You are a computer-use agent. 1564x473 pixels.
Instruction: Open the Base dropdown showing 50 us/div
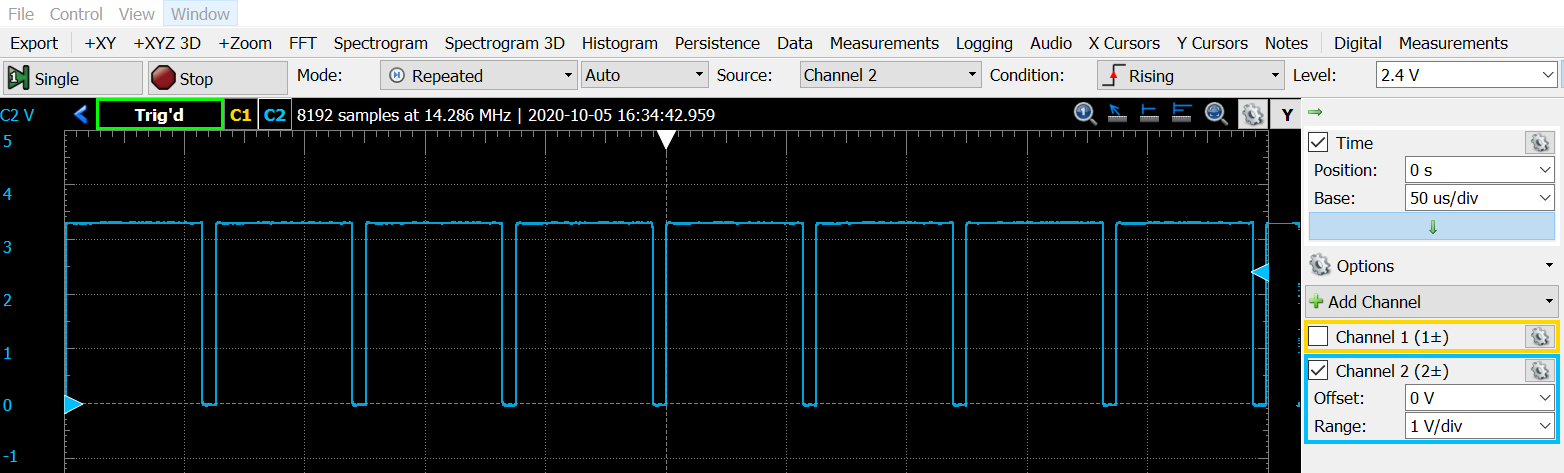point(1480,198)
